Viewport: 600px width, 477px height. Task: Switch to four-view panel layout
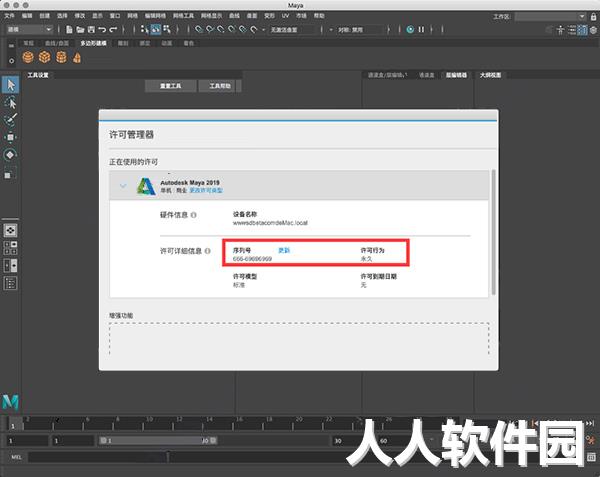[10, 248]
